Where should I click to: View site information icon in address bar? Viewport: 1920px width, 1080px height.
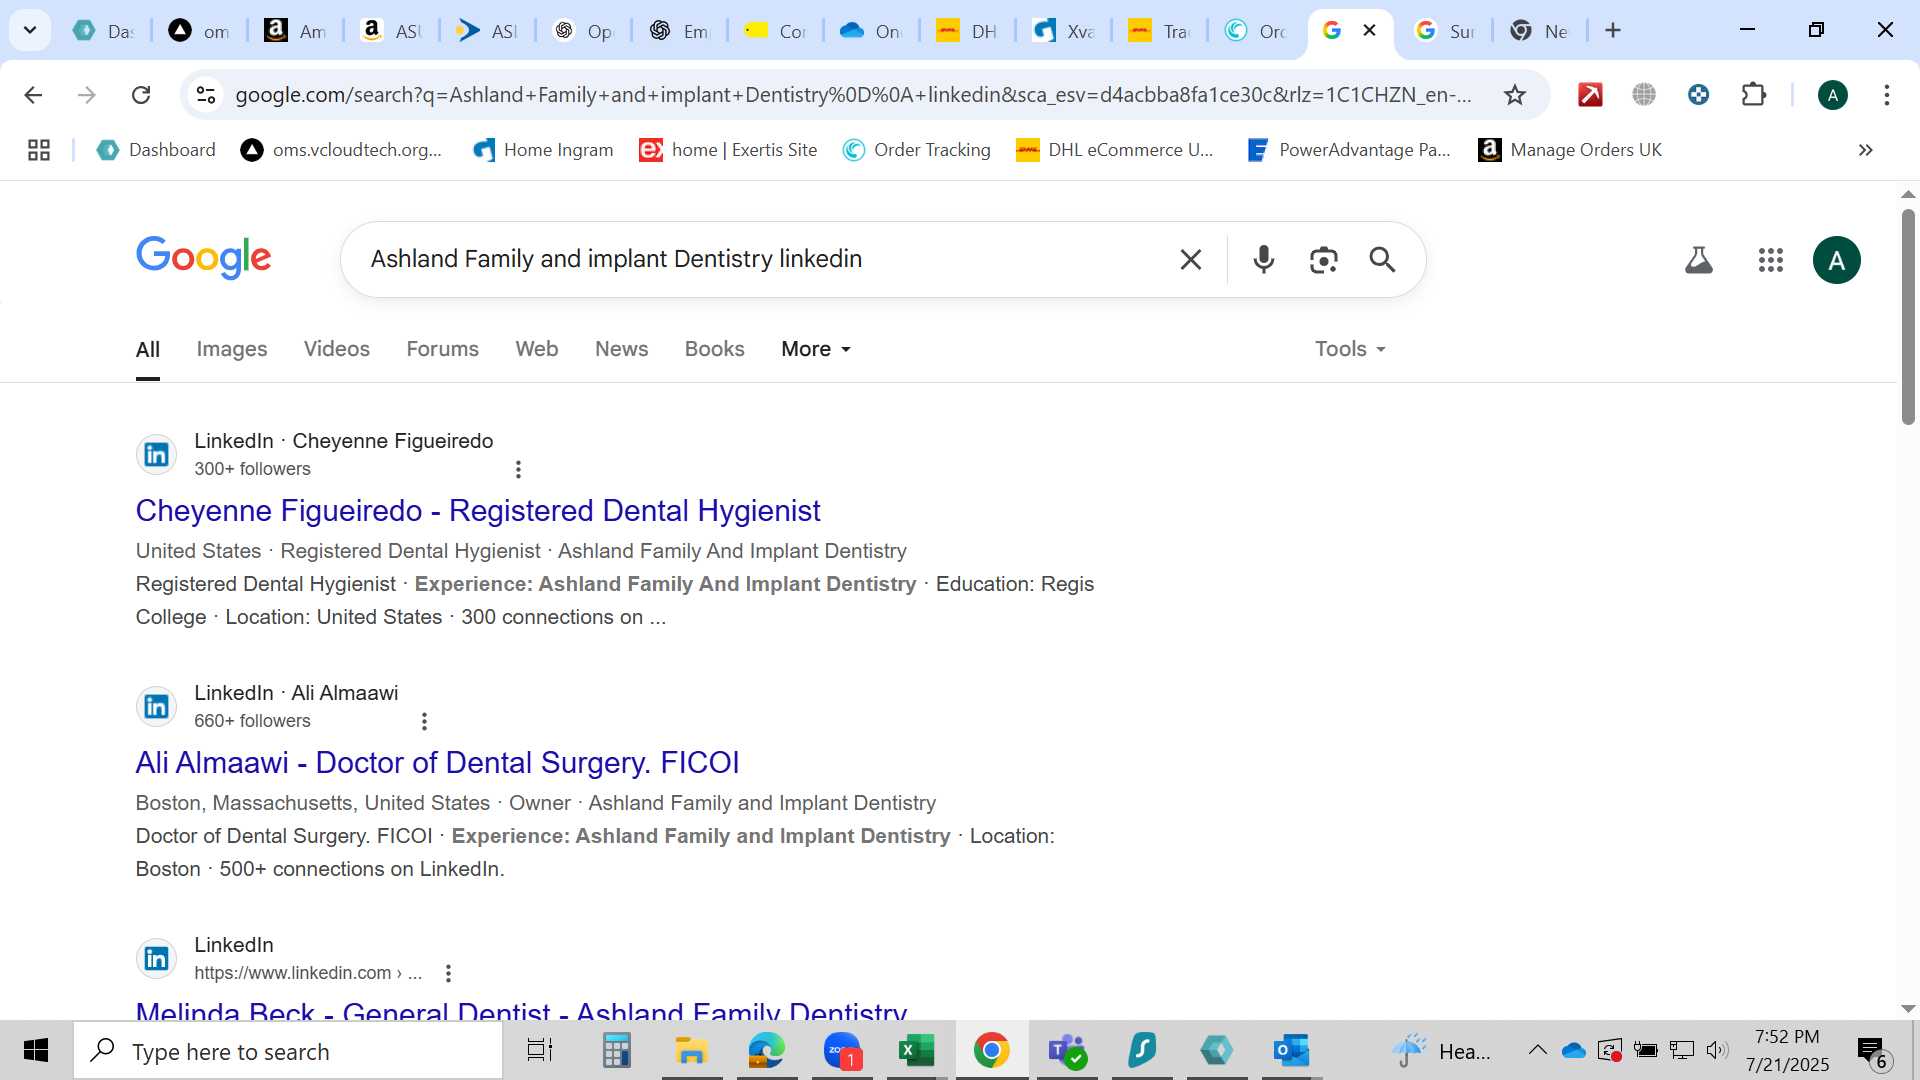206,95
